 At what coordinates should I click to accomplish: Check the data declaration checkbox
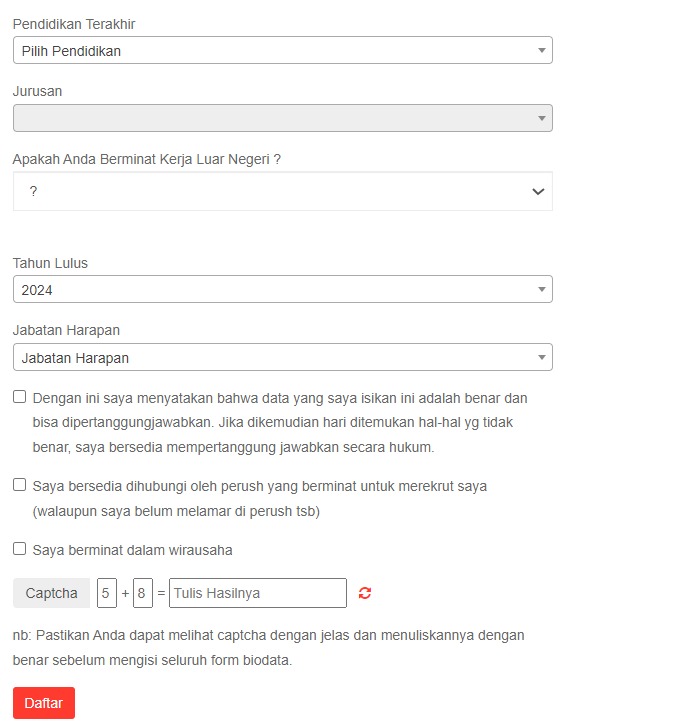(19, 396)
